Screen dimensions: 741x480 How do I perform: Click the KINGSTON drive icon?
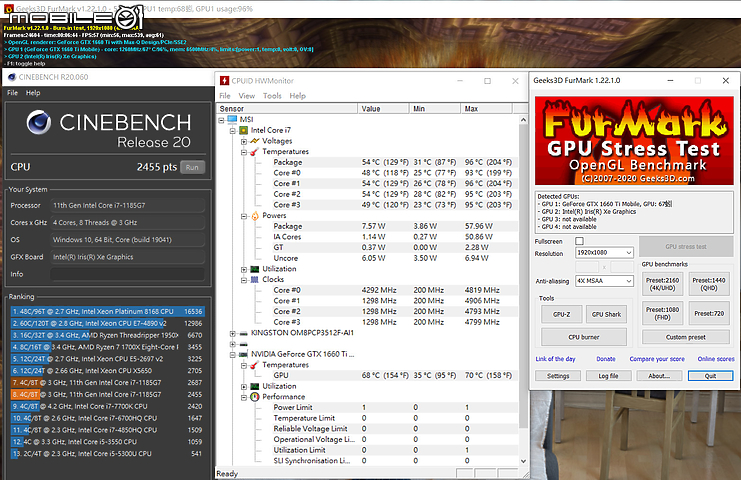[243, 333]
